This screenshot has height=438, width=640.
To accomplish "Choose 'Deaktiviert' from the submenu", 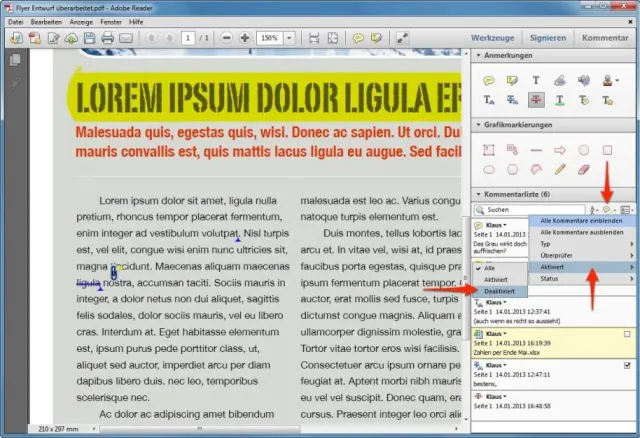I will (500, 291).
